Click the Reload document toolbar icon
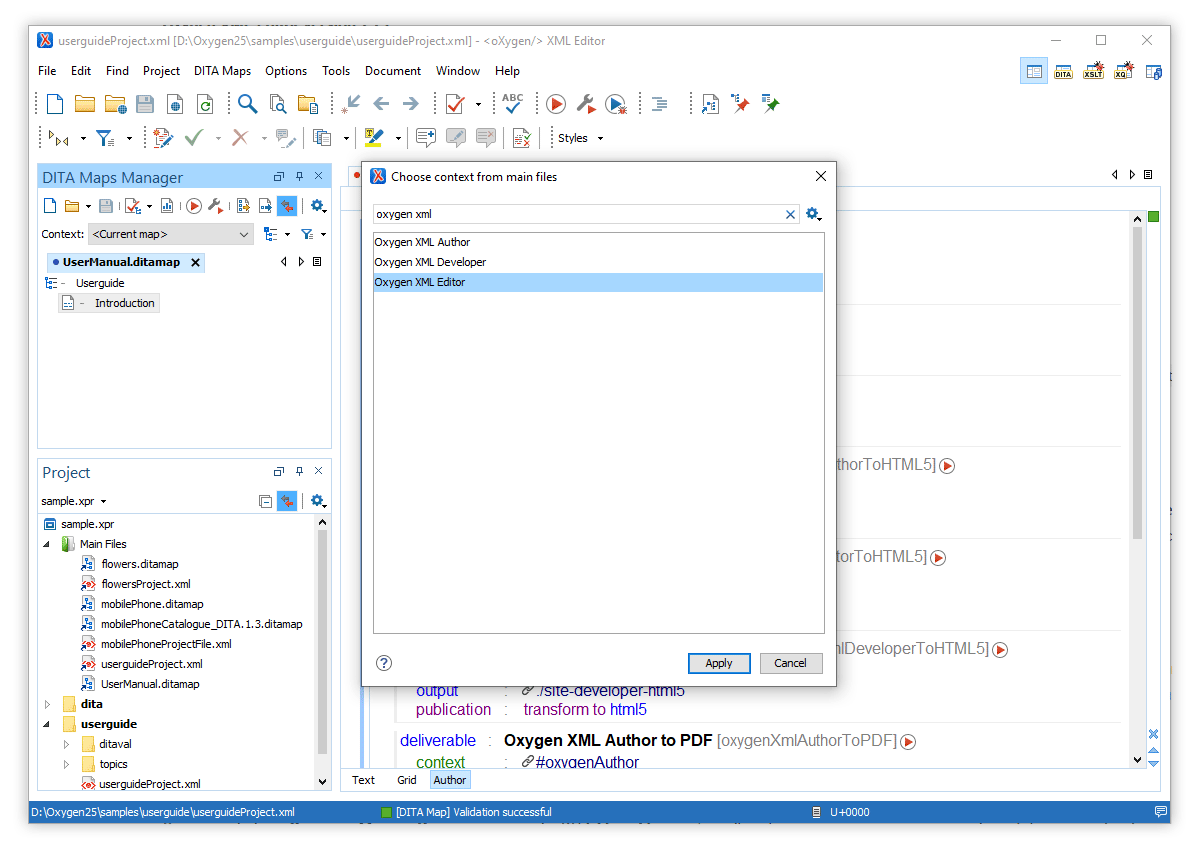This screenshot has height=850, width=1200. pos(205,104)
